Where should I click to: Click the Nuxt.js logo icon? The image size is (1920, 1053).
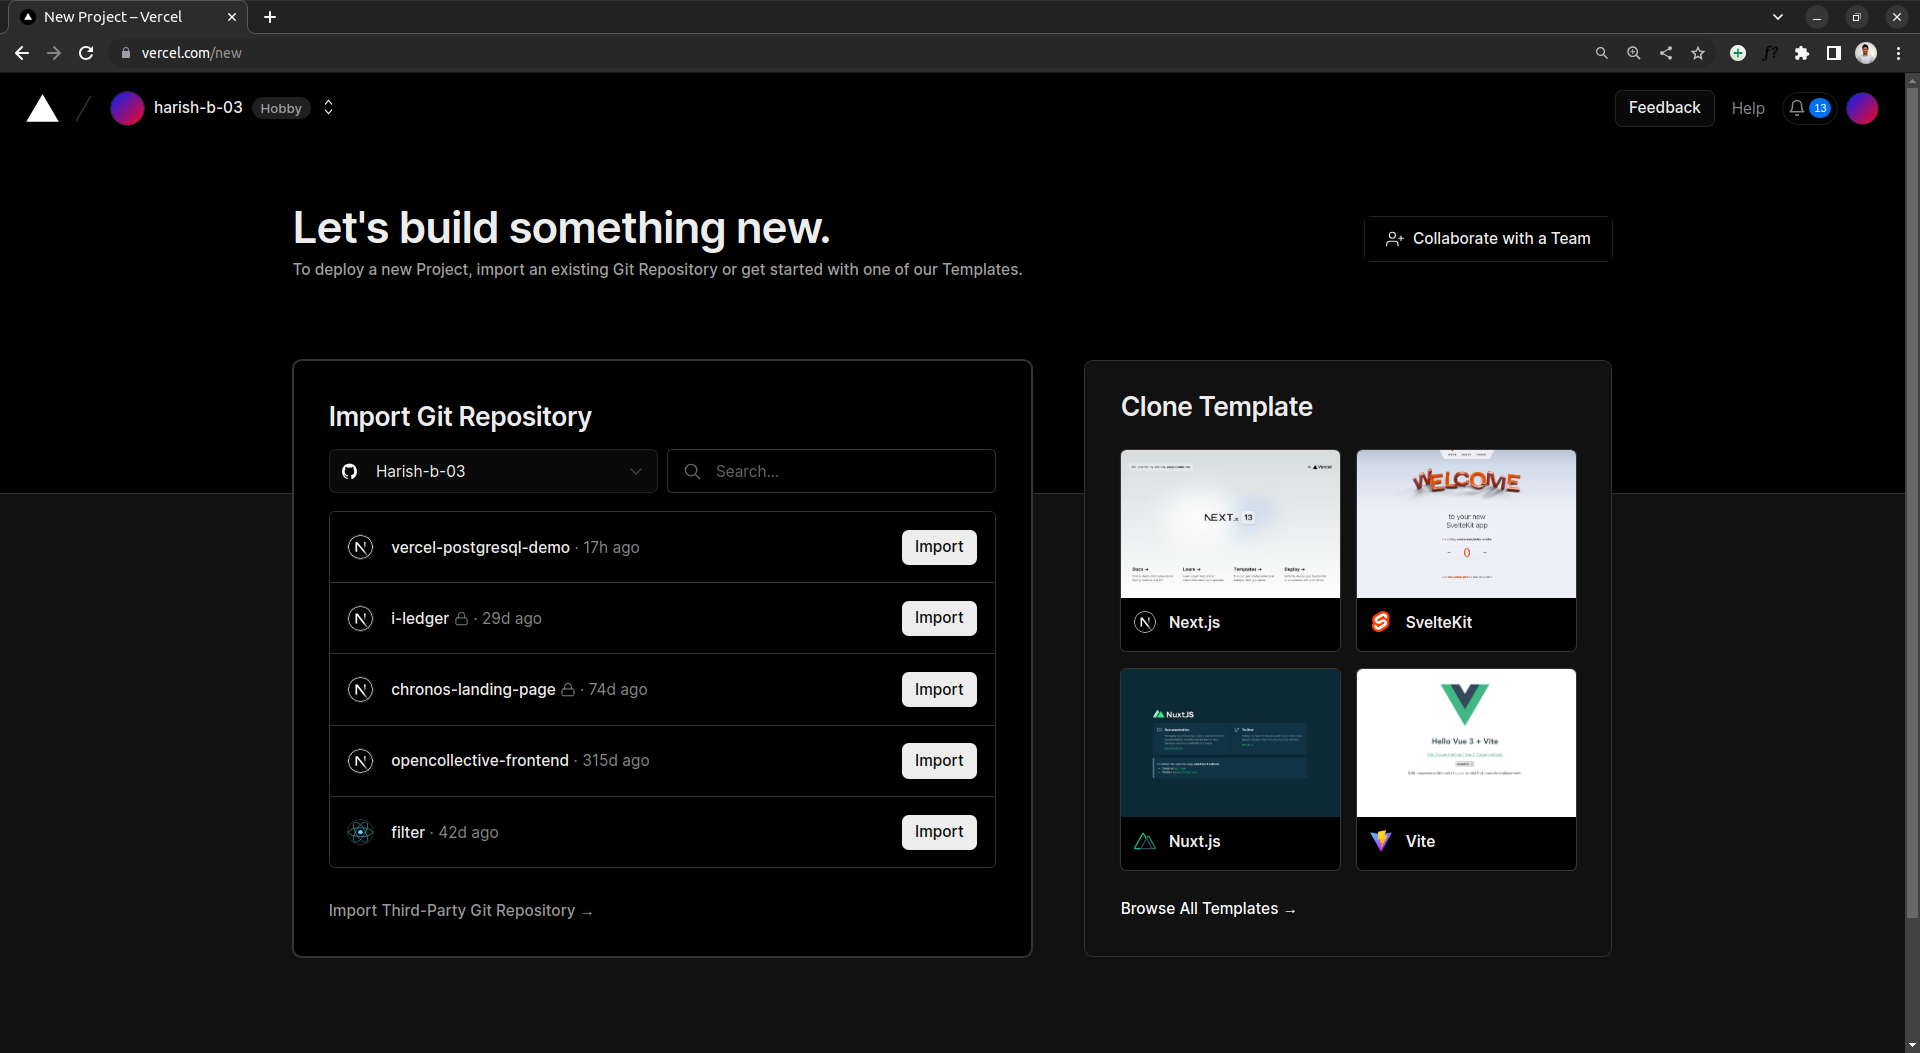pyautogui.click(x=1145, y=842)
